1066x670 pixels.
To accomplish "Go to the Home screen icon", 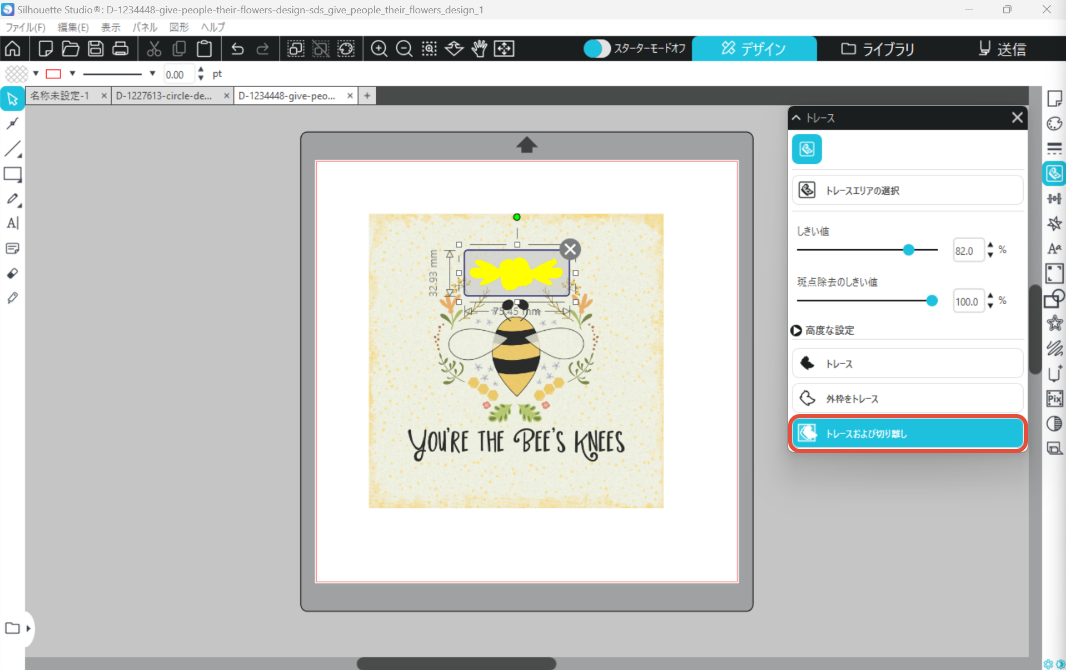I will 12,48.
